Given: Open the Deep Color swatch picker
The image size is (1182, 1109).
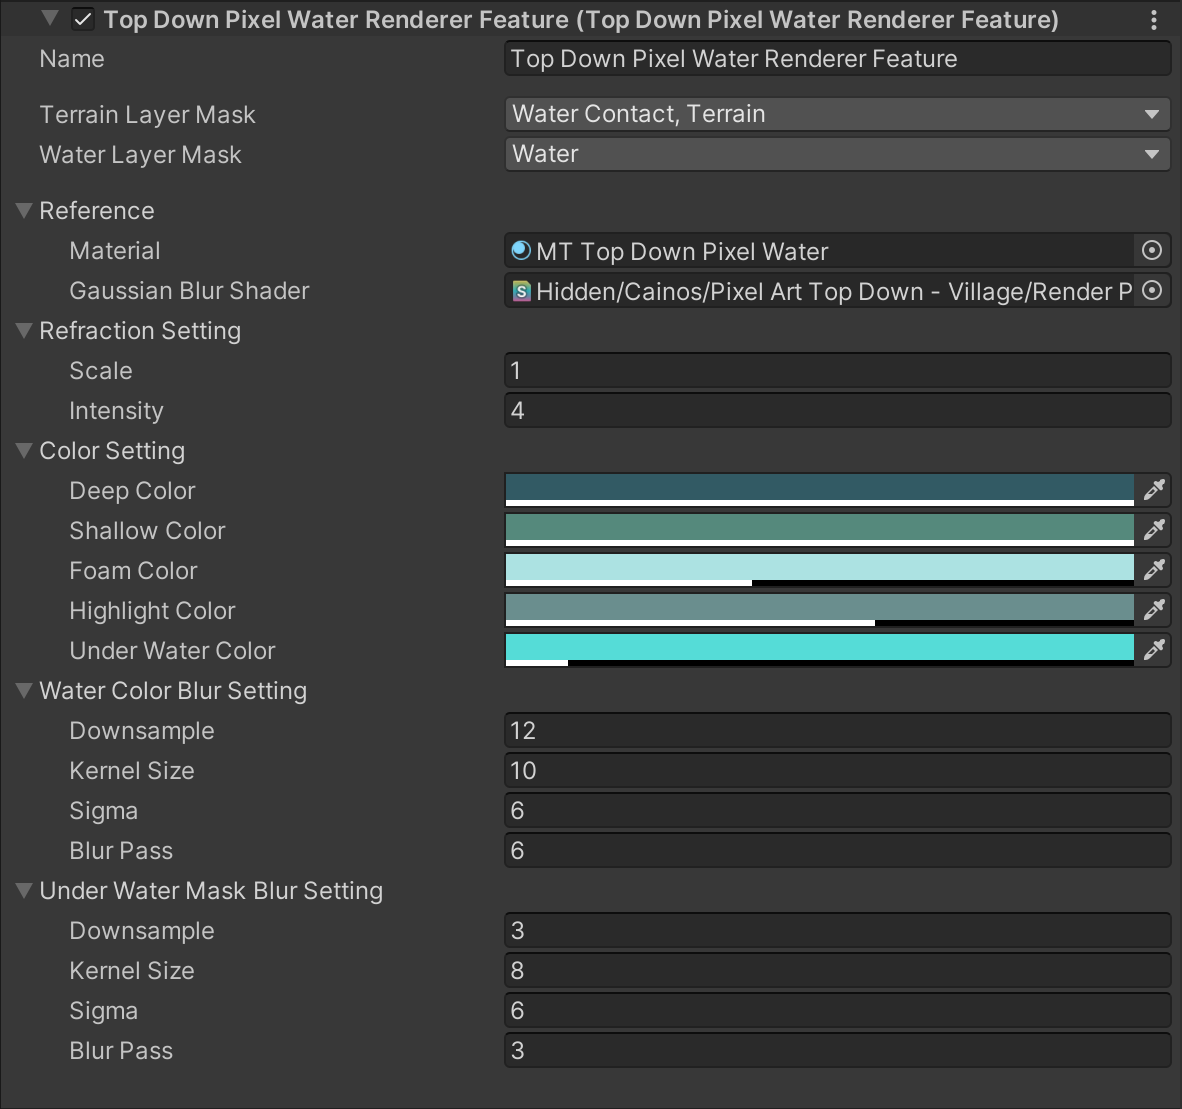Looking at the screenshot, I should [x=819, y=489].
